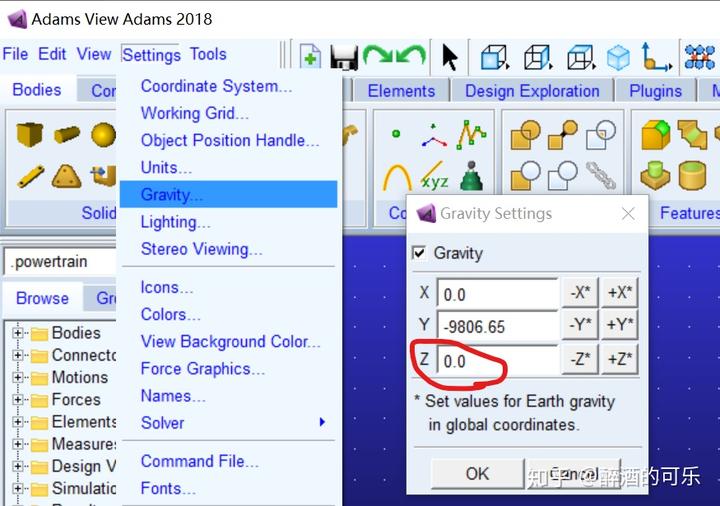Click the +X* gravity button
Viewport: 720px width, 506px height.
point(619,292)
